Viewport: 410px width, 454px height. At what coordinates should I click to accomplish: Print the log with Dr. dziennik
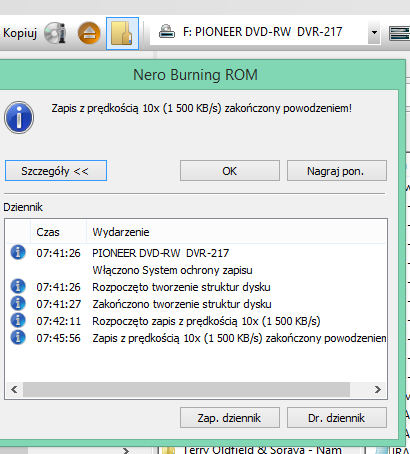pyautogui.click(x=337, y=417)
